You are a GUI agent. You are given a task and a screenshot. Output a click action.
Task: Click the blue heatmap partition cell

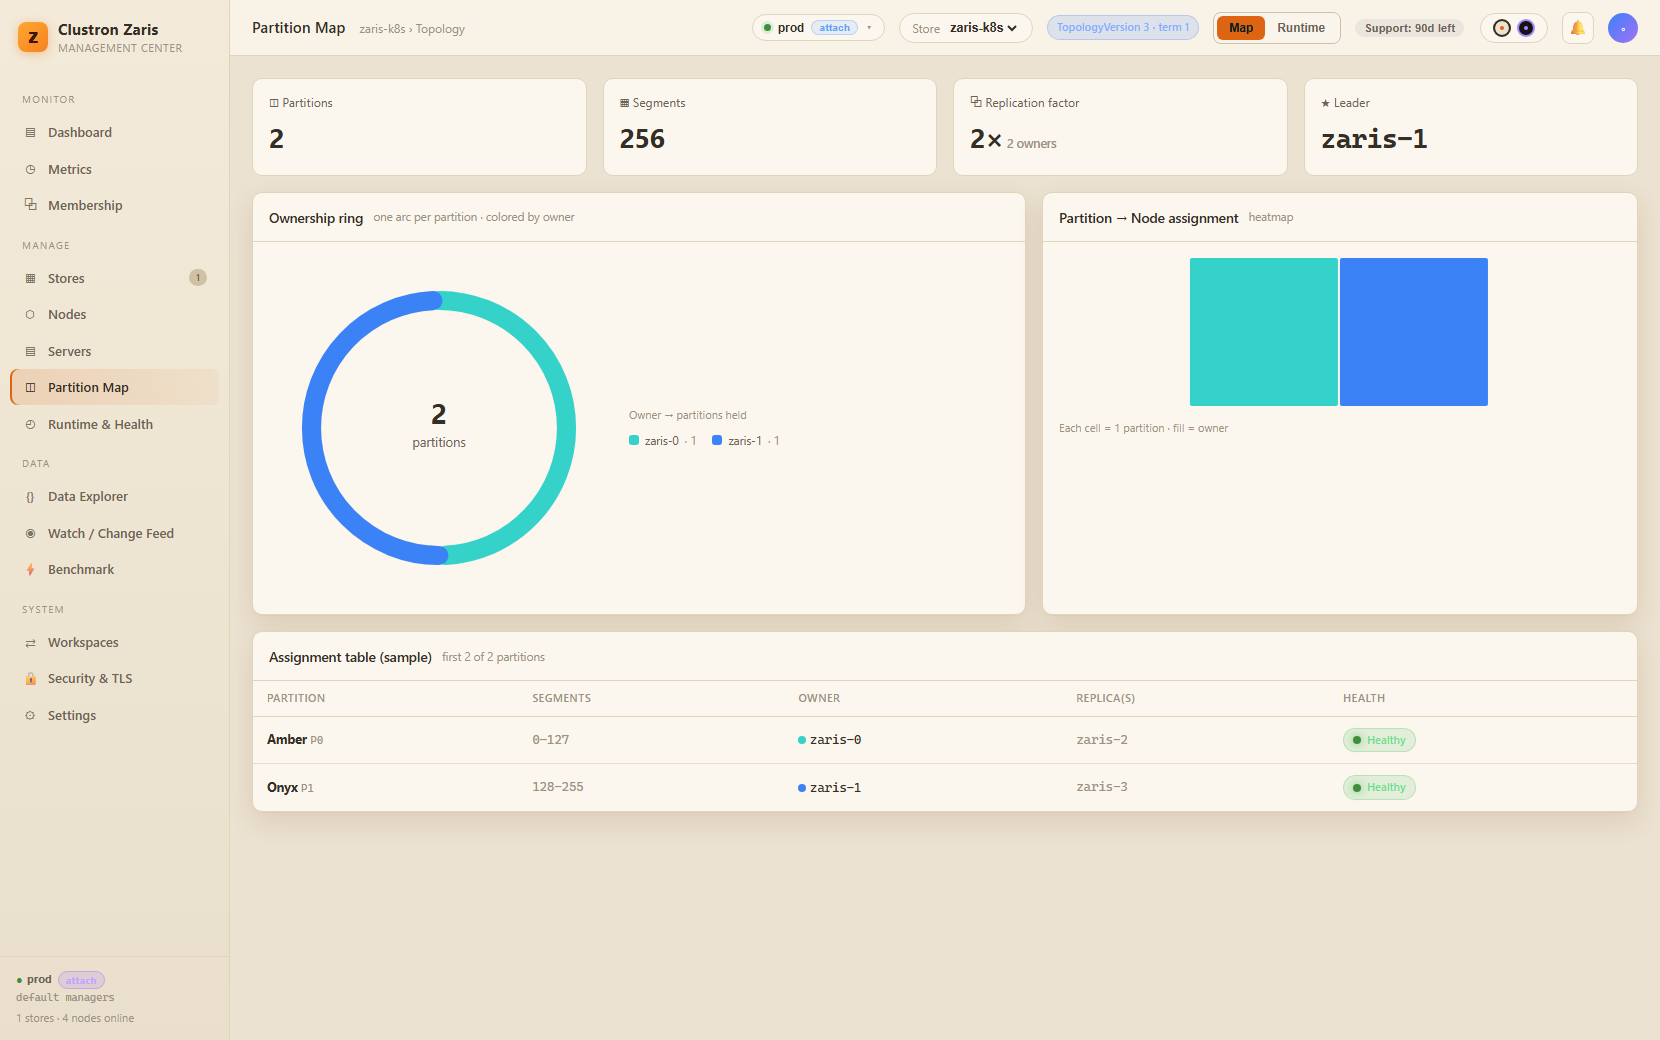click(x=1414, y=332)
